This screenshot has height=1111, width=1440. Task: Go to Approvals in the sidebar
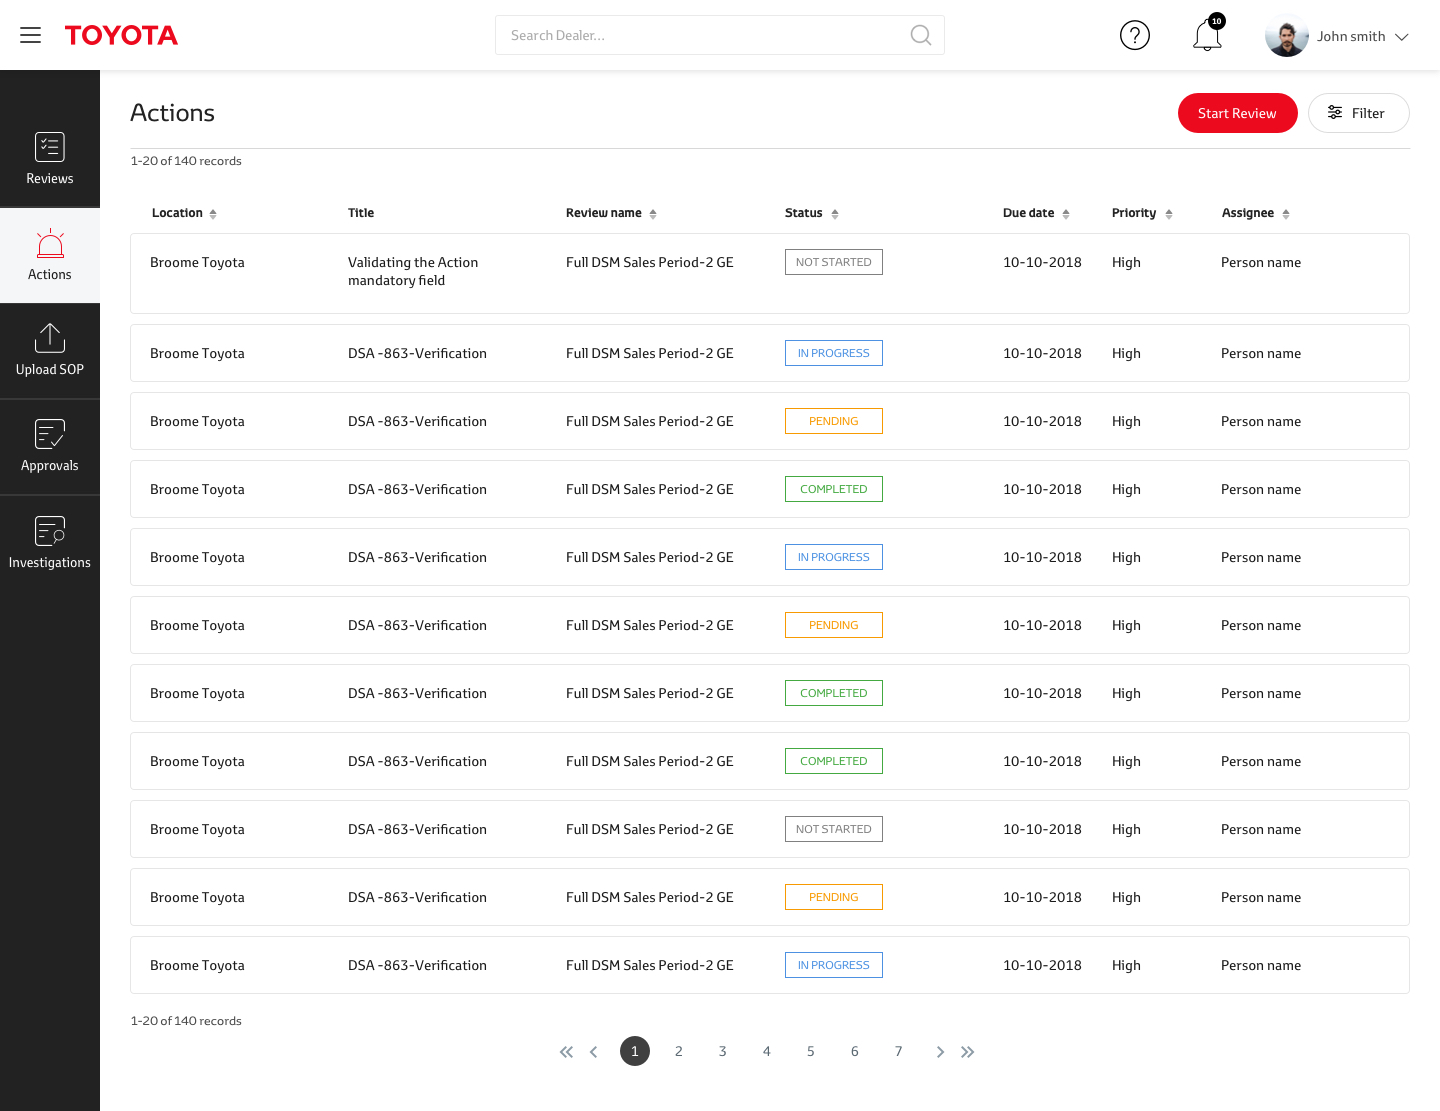[x=50, y=446]
